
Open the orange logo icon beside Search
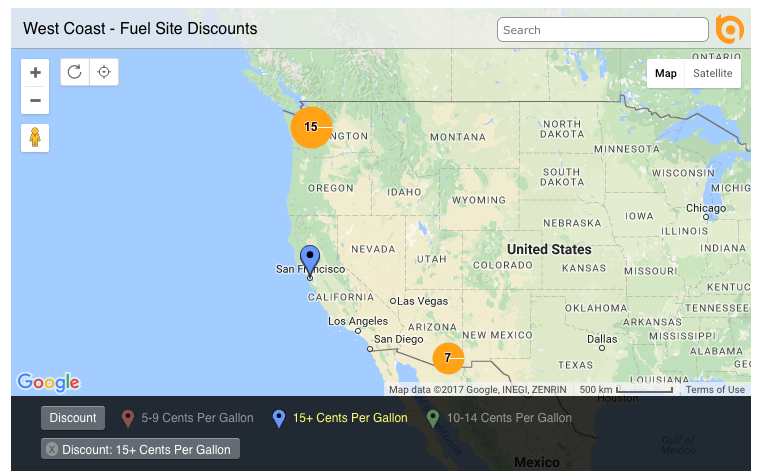point(729,30)
